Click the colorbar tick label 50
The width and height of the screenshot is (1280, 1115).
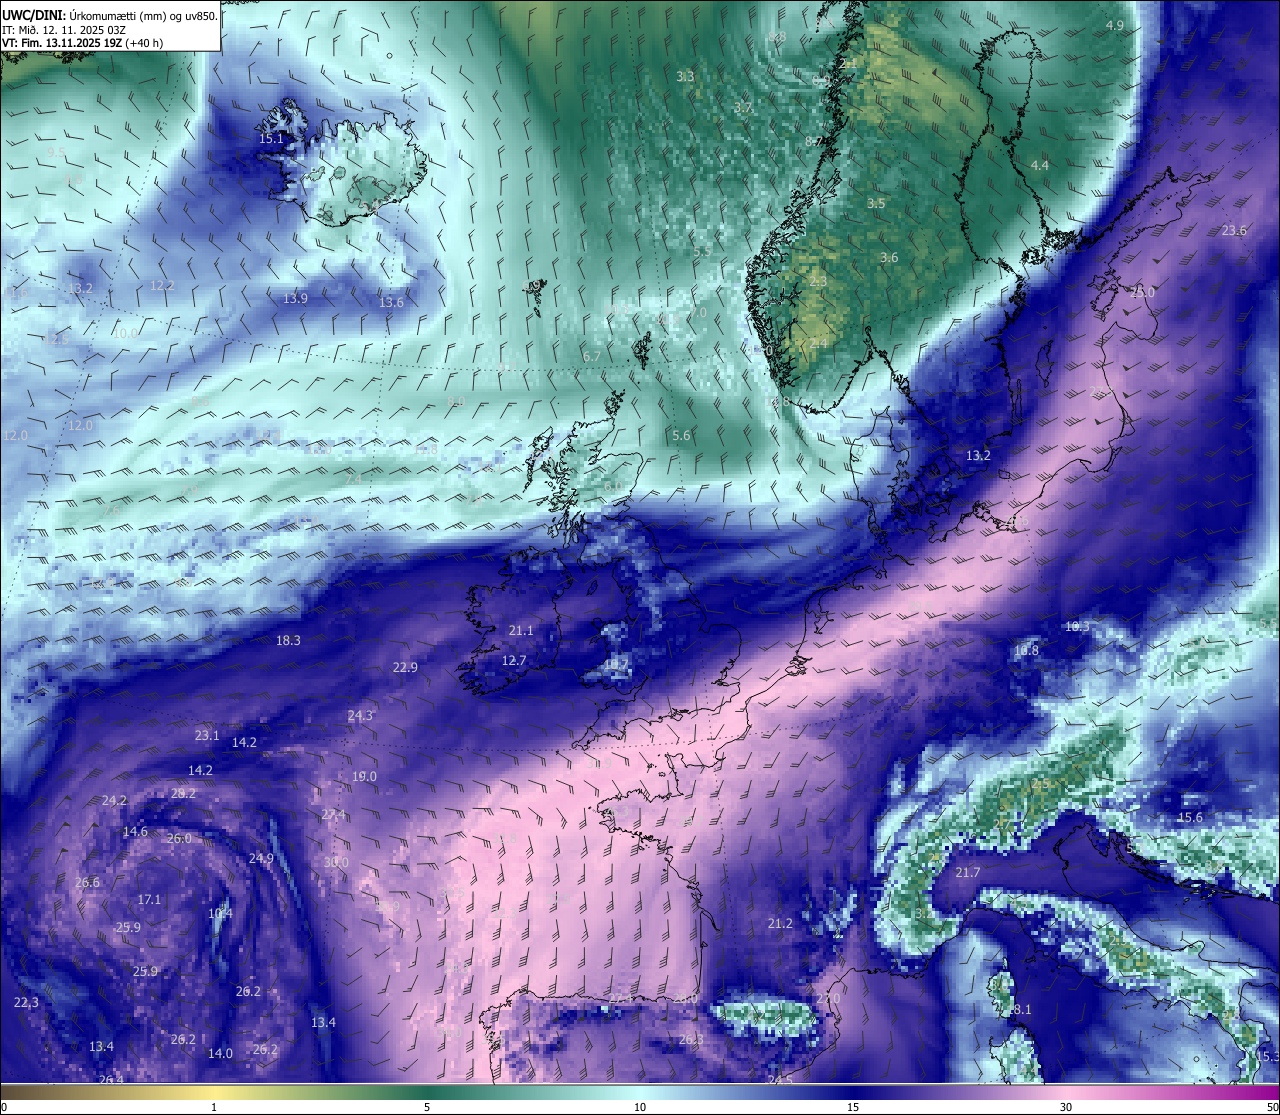(x=1272, y=1107)
